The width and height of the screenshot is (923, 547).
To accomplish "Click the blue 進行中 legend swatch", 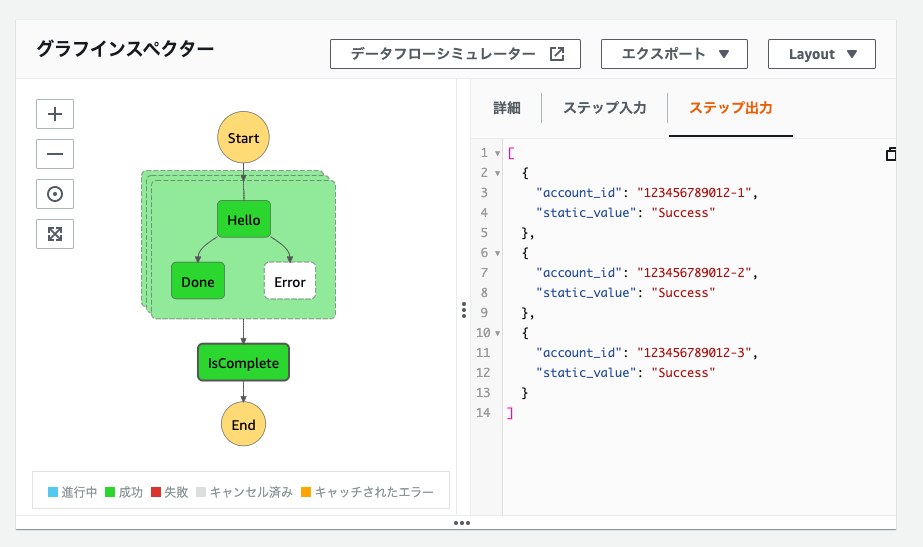I will (53, 492).
